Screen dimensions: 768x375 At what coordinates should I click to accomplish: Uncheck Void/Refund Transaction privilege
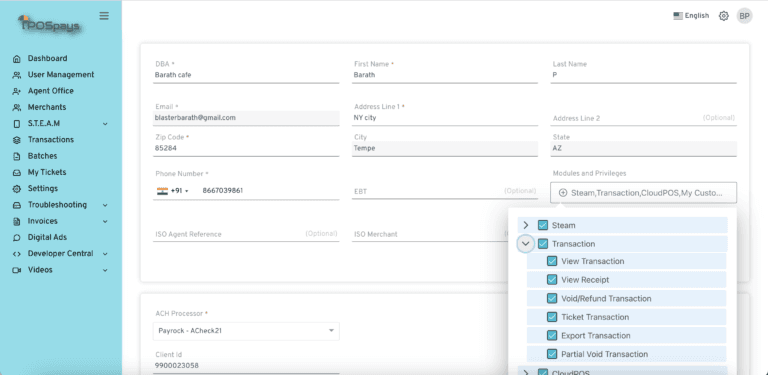click(x=552, y=298)
